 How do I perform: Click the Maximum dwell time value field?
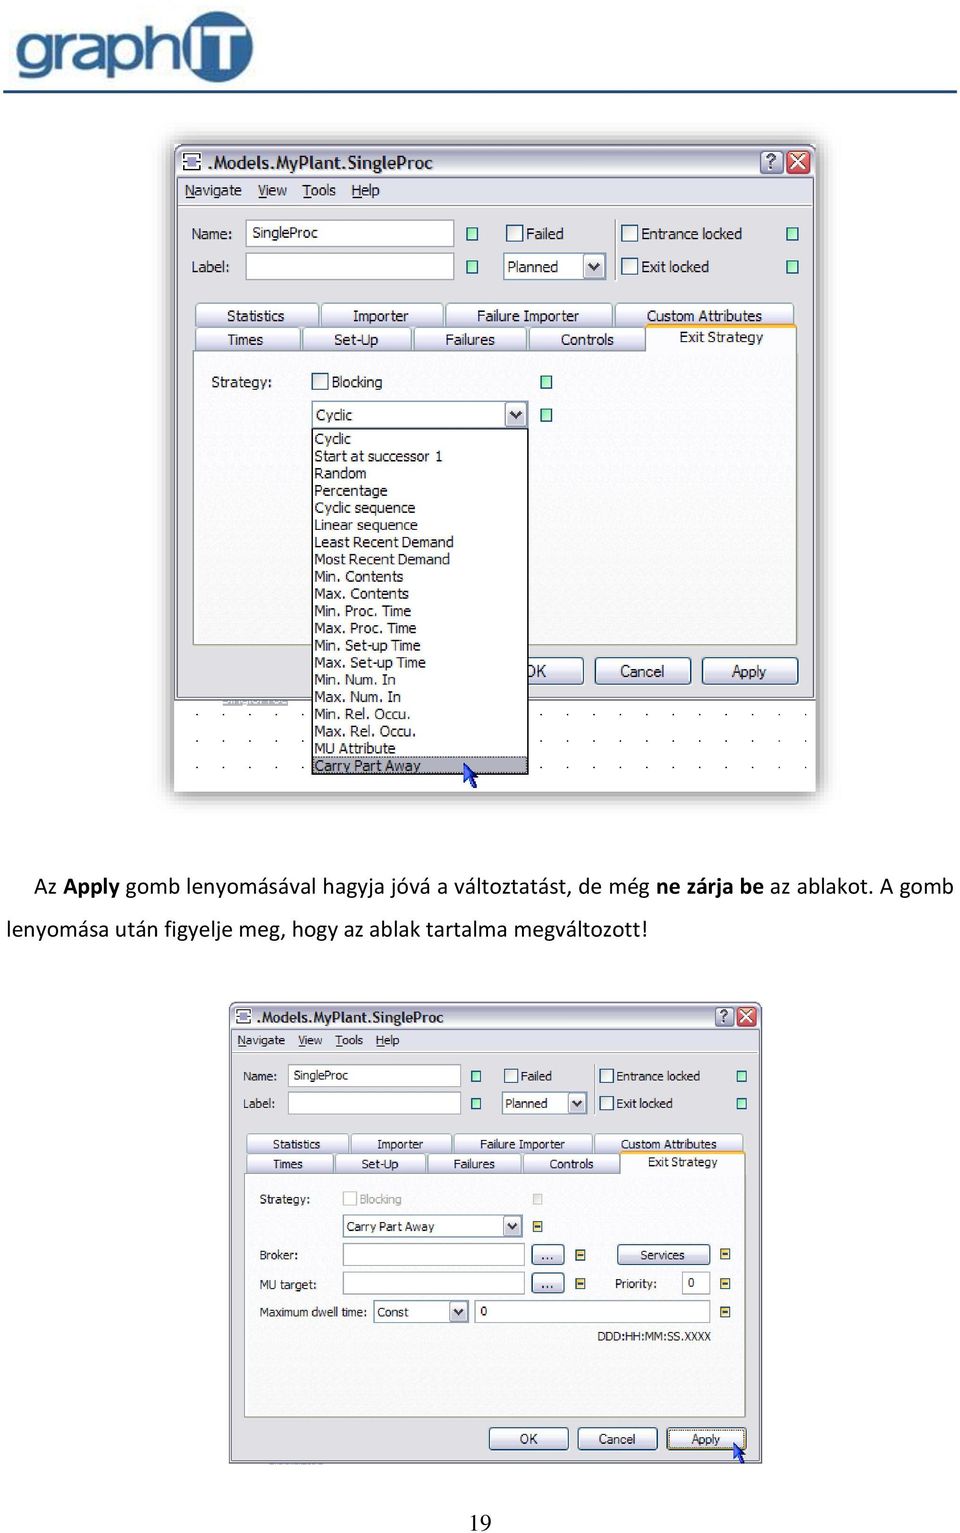pos(592,1311)
